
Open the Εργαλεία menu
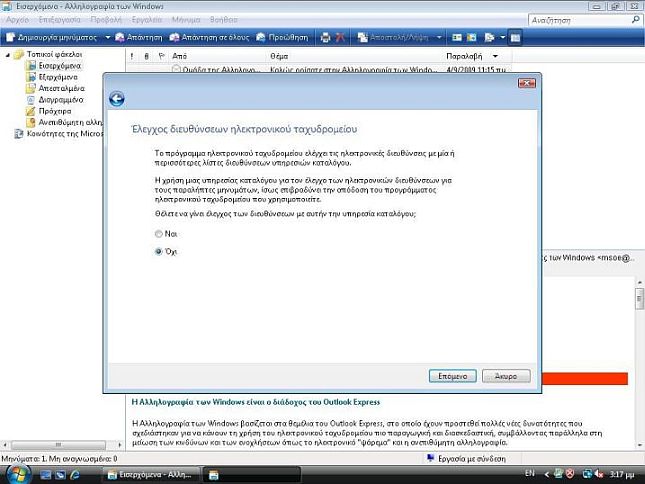(147, 20)
